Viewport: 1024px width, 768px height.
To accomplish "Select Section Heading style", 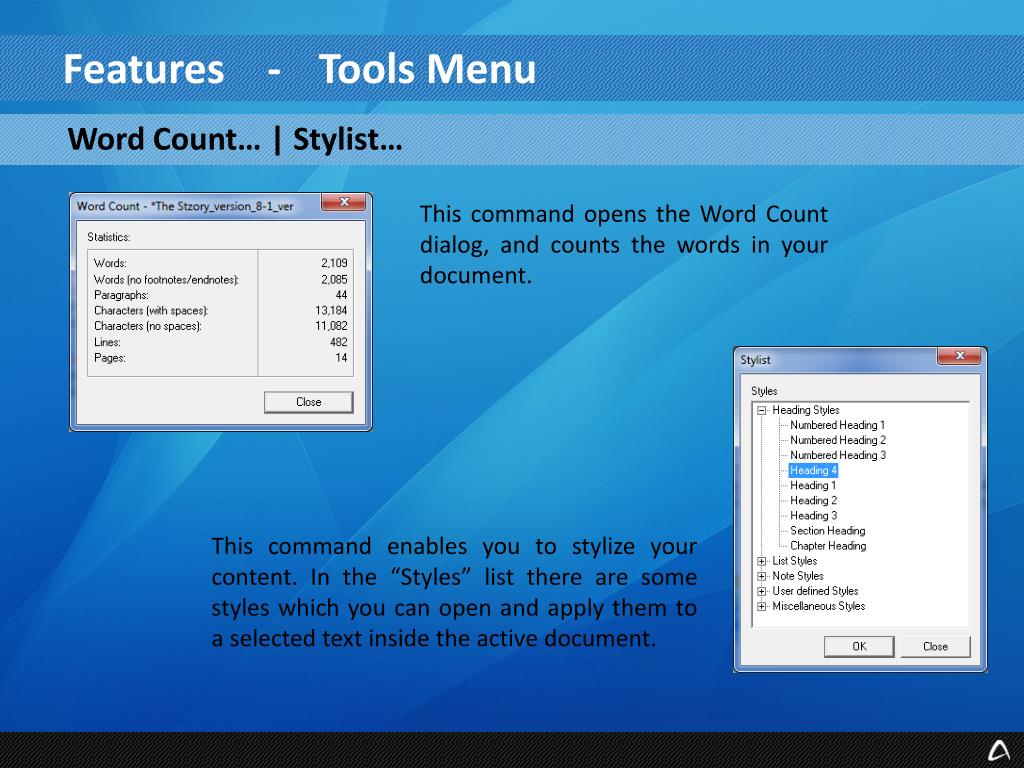I will [x=827, y=530].
